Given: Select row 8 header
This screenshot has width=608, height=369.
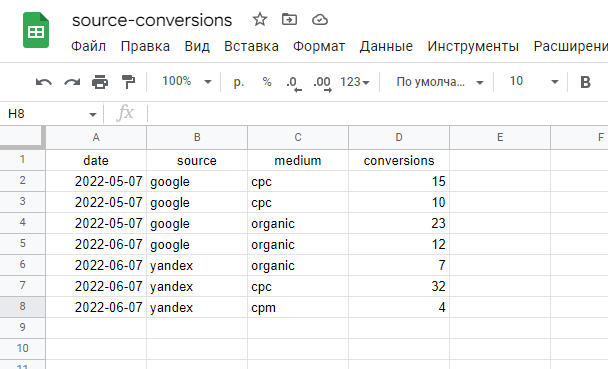Looking at the screenshot, I should (x=22, y=307).
